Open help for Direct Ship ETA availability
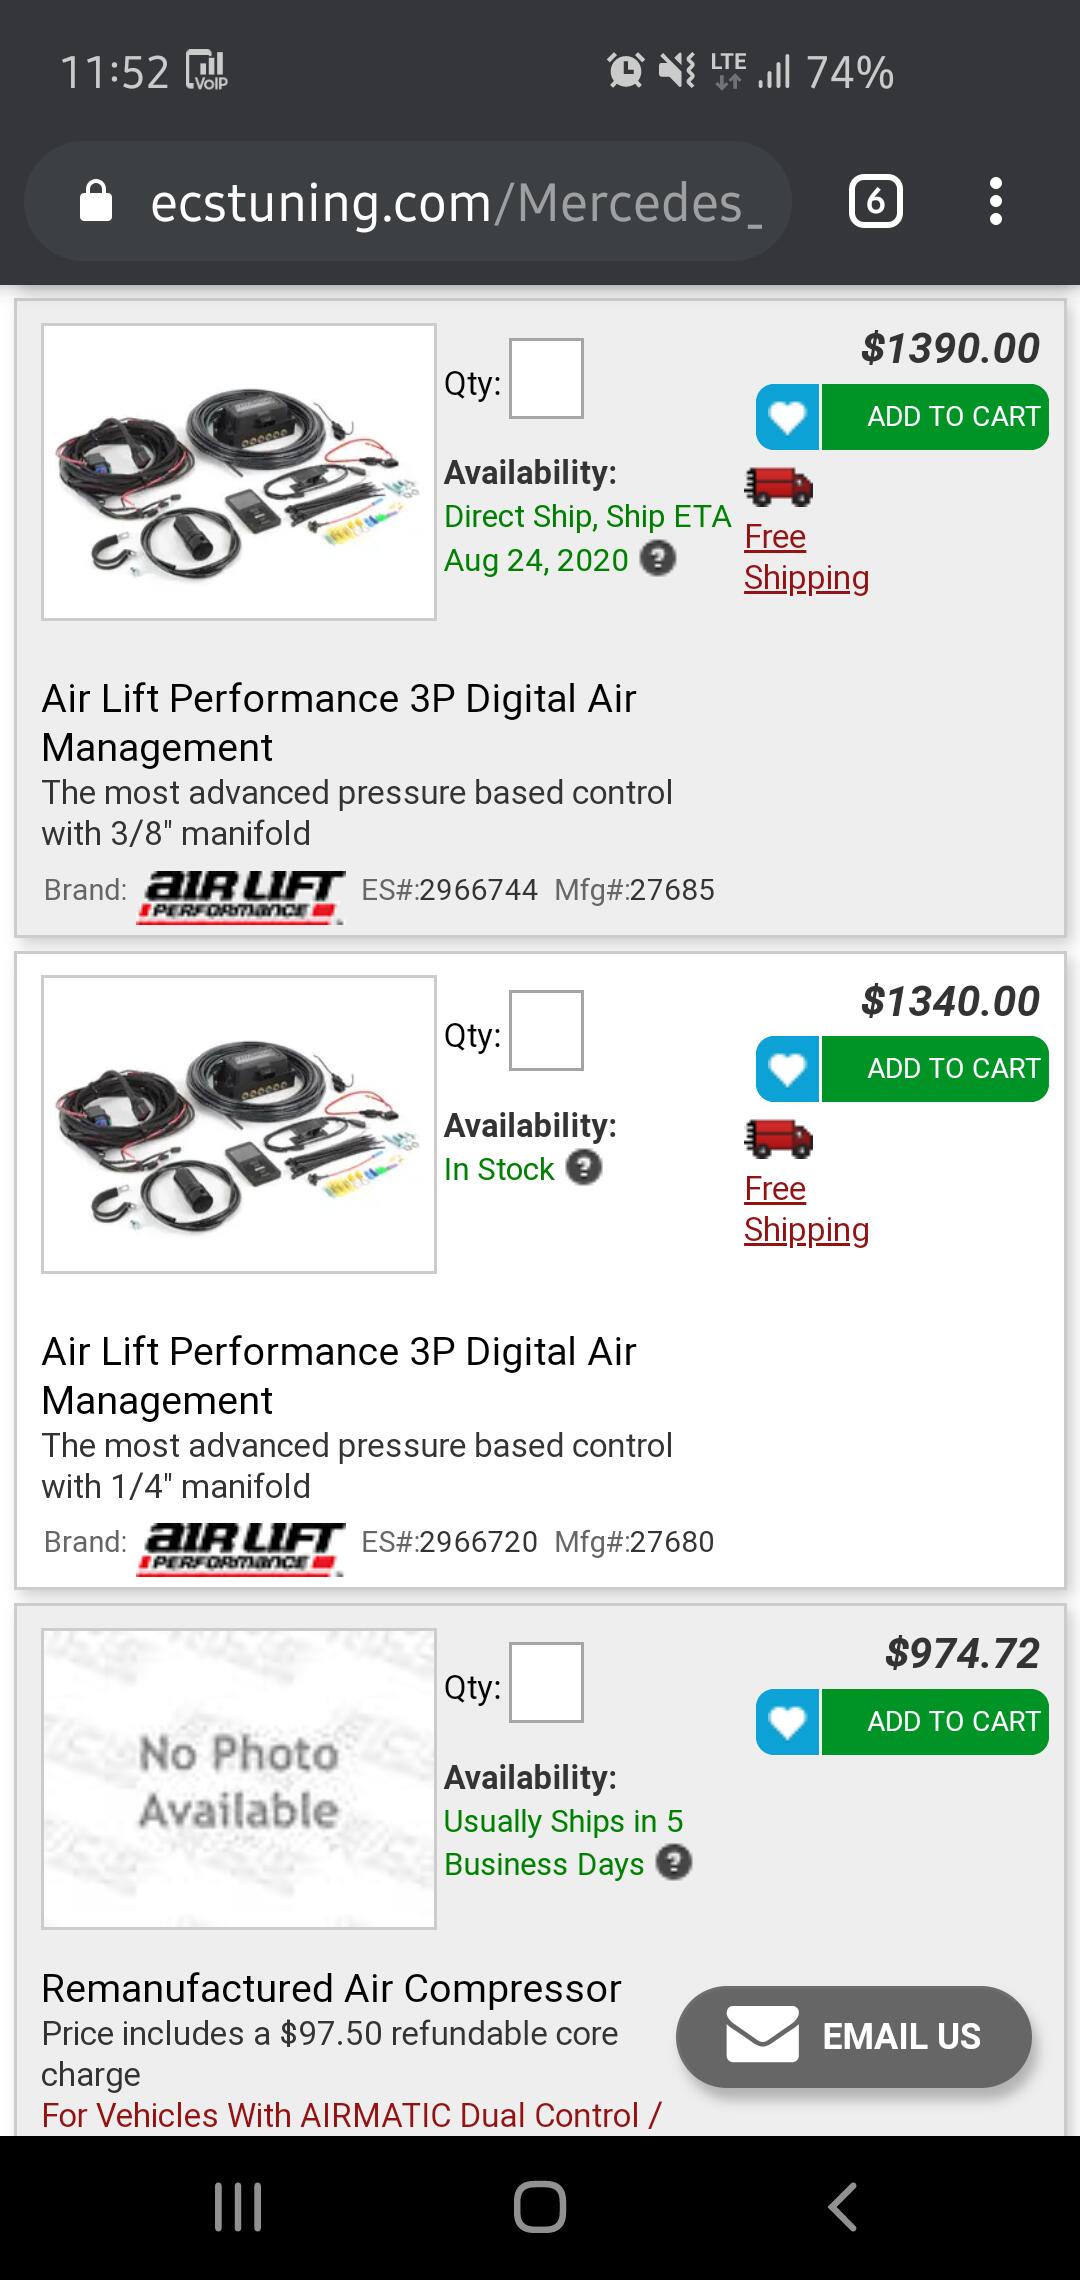 coord(657,558)
